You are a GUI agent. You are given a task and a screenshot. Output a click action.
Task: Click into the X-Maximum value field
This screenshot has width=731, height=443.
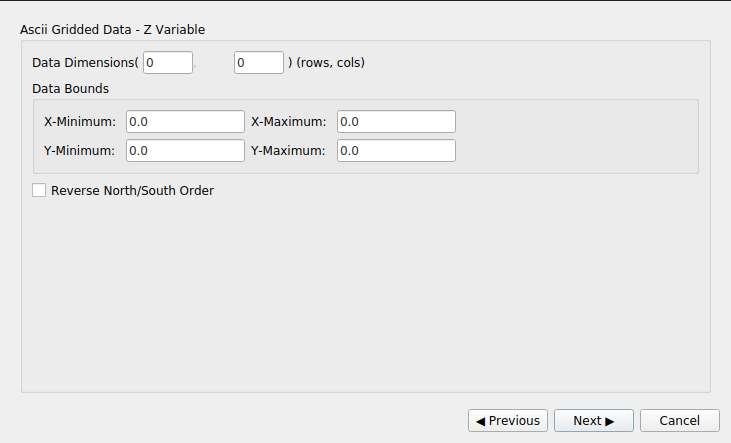tap(396, 121)
